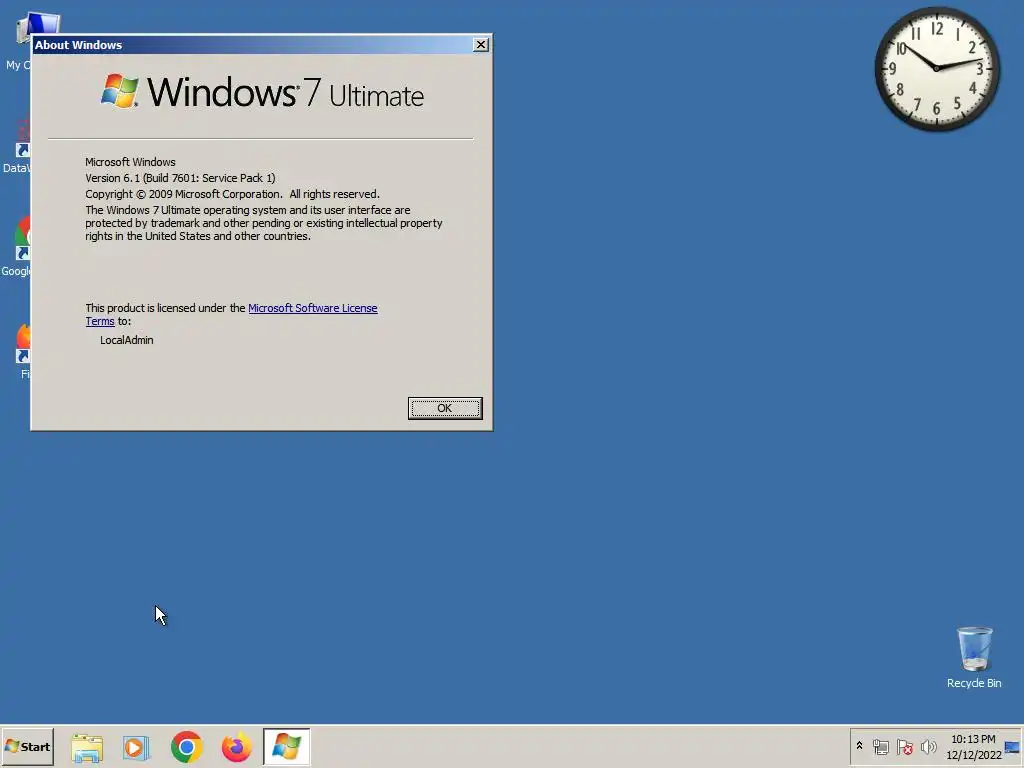Viewport: 1024px width, 768px height.
Task: Show hidden tray icons arrow
Action: [x=859, y=746]
